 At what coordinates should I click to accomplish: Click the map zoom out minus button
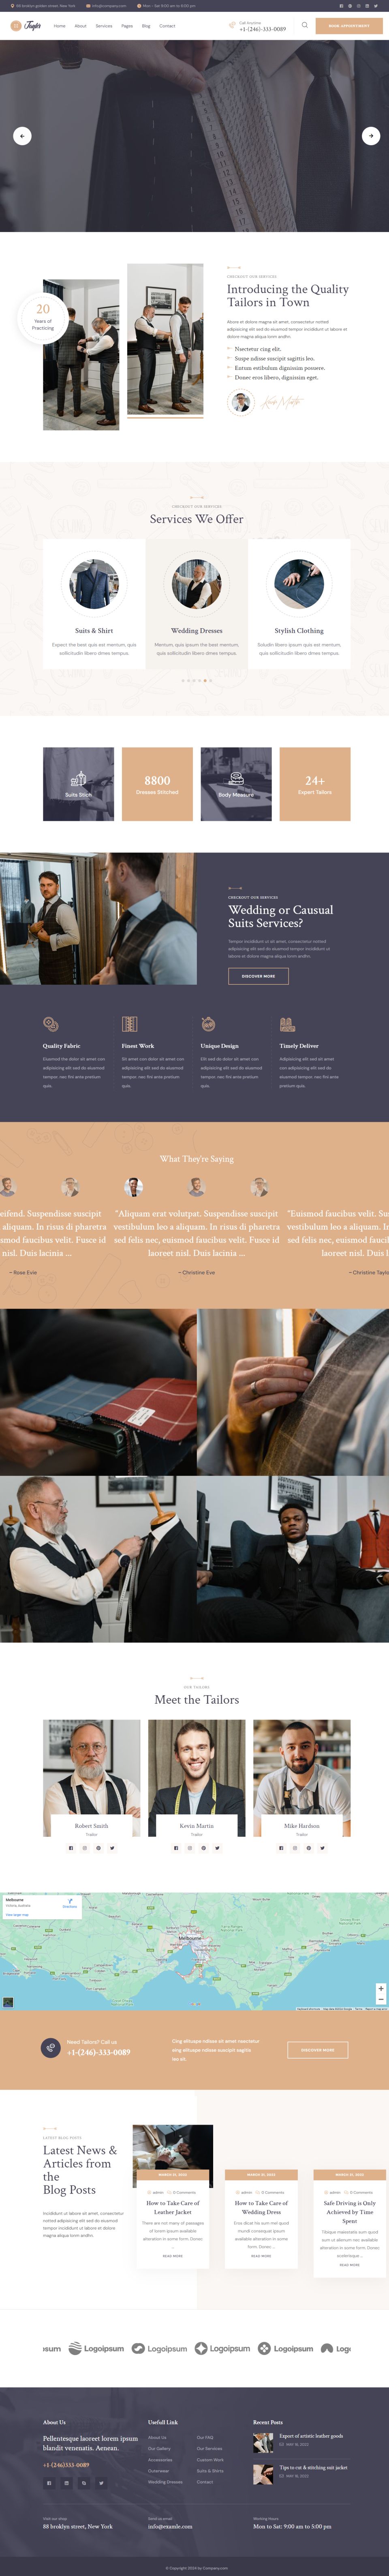click(380, 1998)
